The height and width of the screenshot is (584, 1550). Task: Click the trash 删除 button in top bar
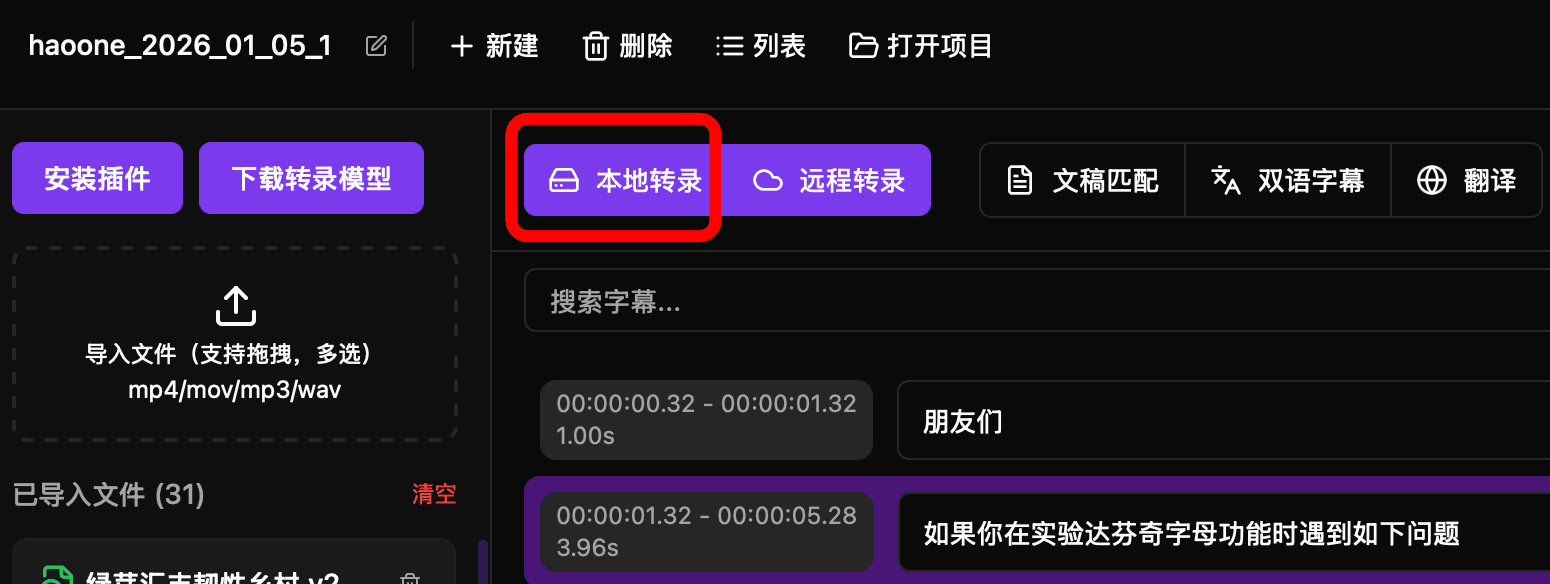[x=628, y=46]
